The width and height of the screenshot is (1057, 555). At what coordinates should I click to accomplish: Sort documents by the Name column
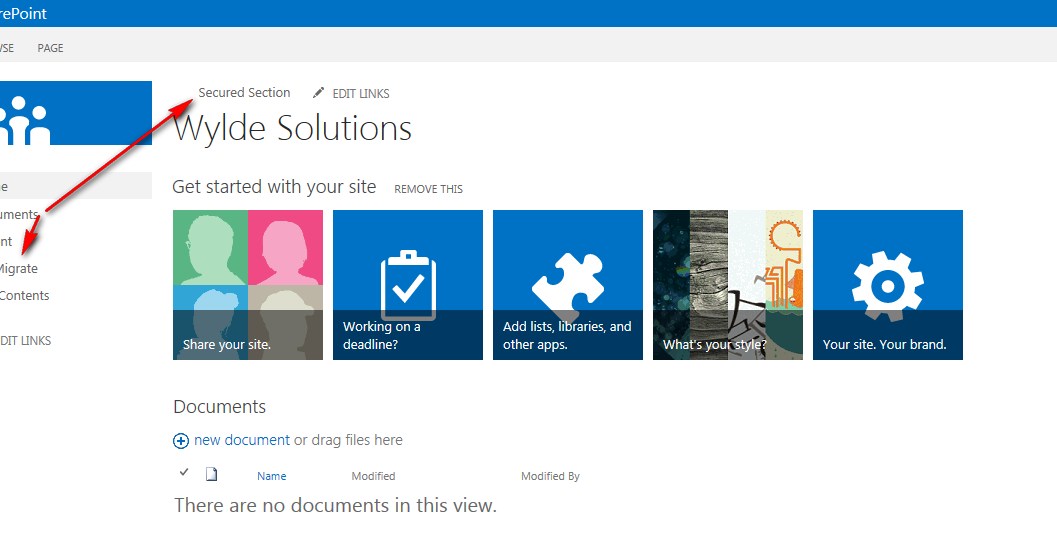(x=272, y=476)
